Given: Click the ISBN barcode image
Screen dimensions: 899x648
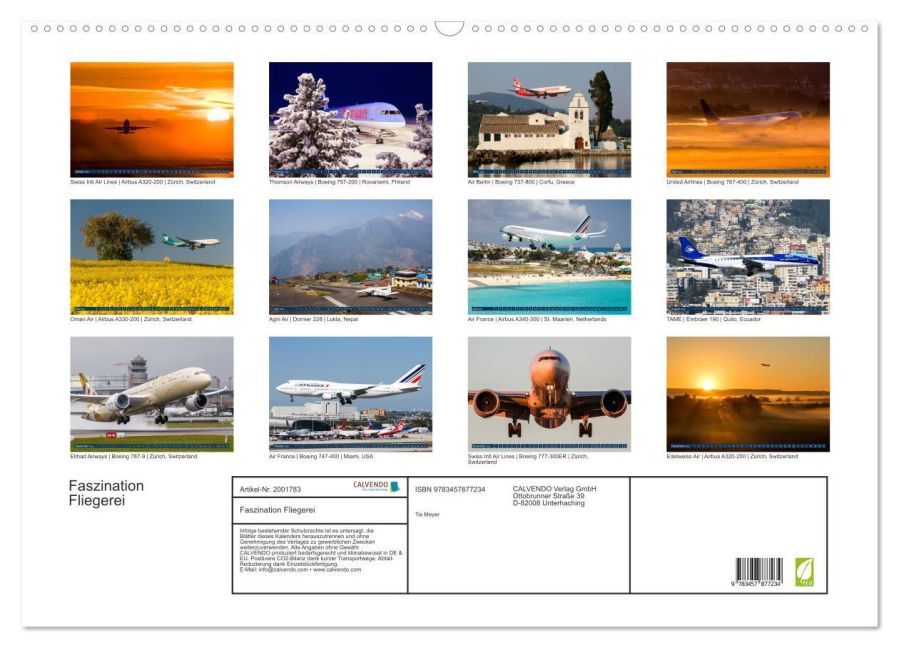Looking at the screenshot, I should click(759, 572).
